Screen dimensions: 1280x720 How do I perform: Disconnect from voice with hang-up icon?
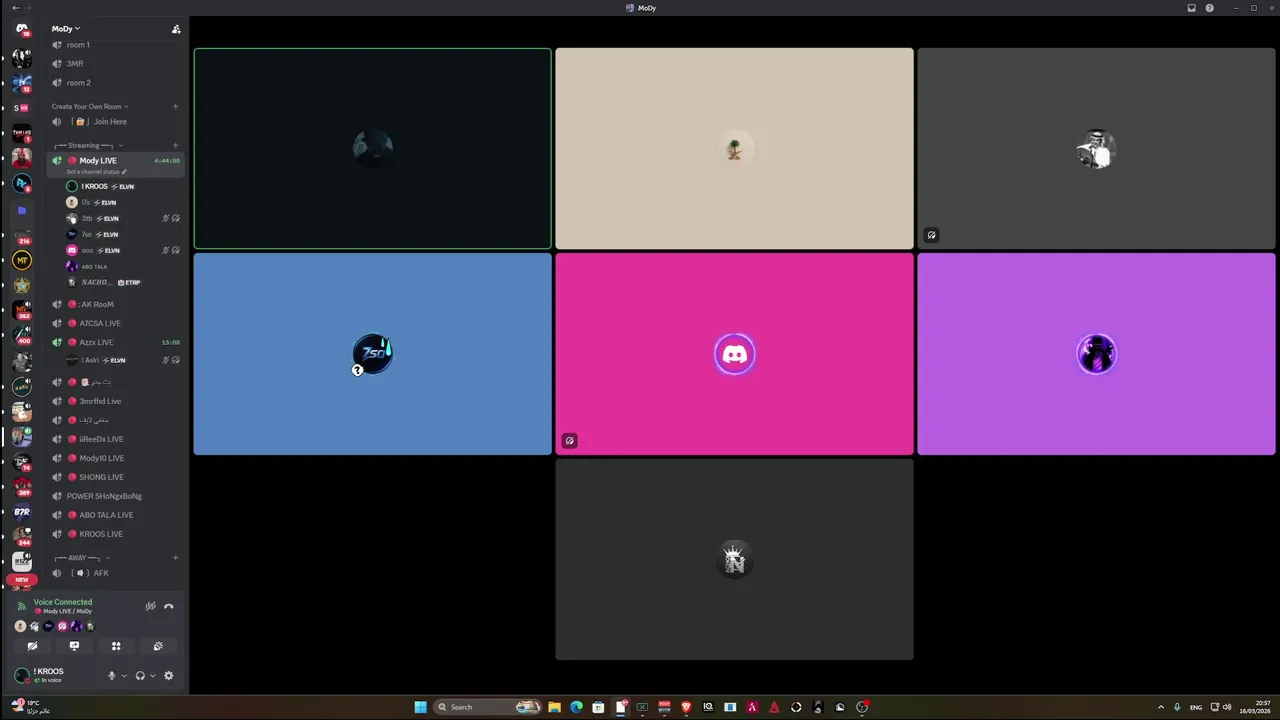click(168, 606)
